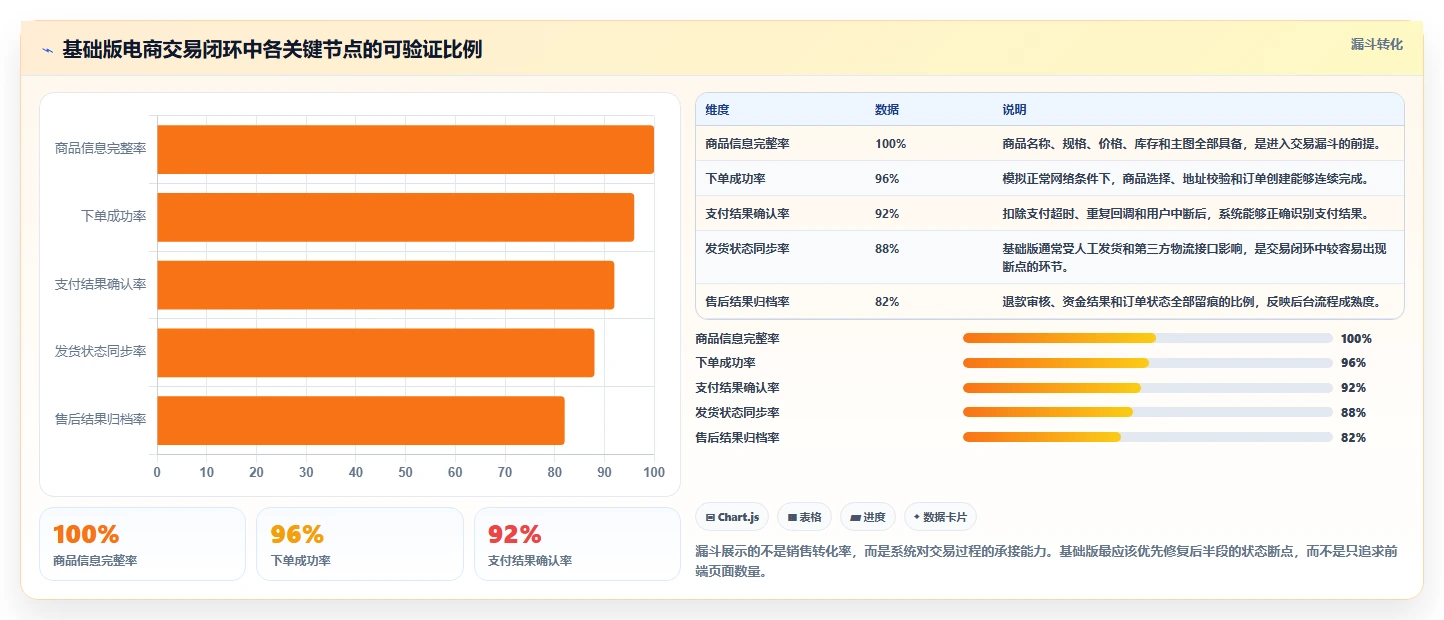
Task: Click the progress list label 发货状态同步率
Action: point(737,413)
